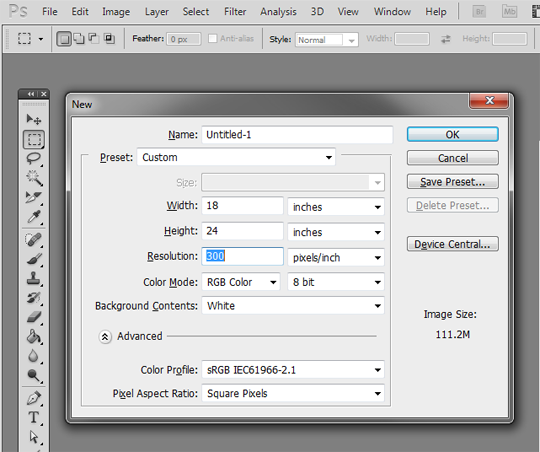Select the Magic Wand tool
Screen dimensions: 540x452
pos(34,178)
